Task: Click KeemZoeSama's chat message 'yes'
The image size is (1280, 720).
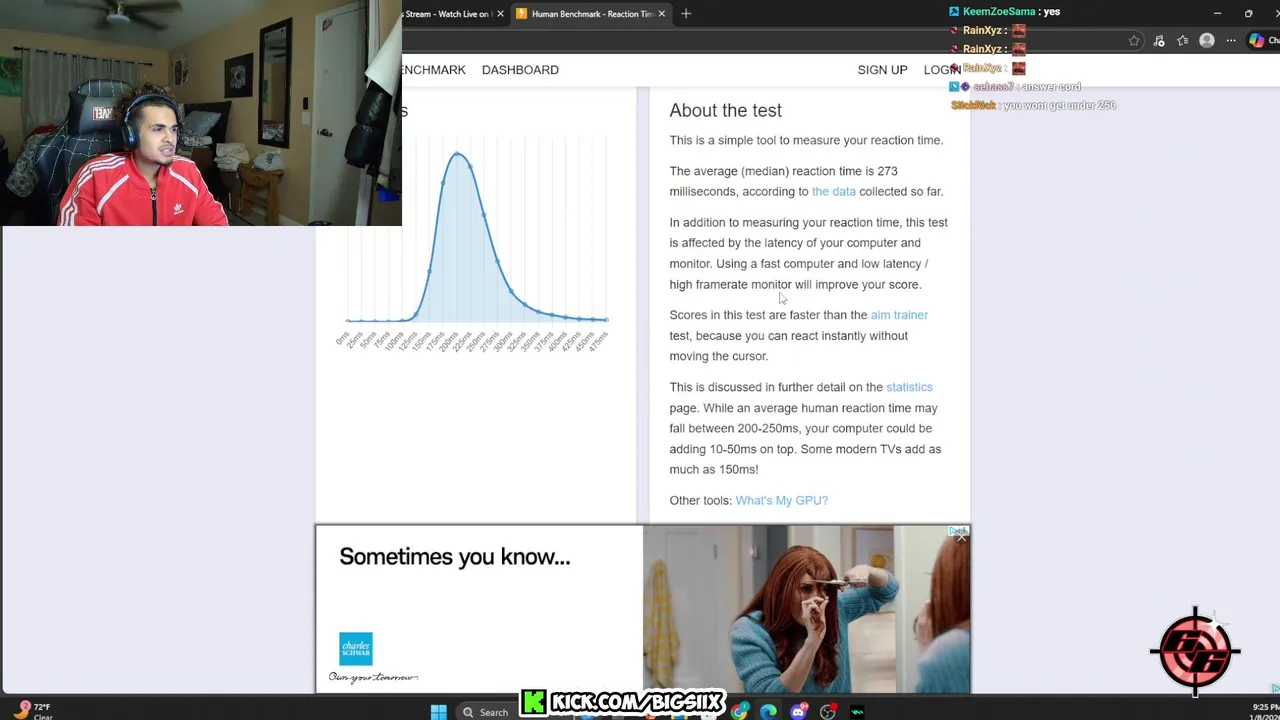Action: pyautogui.click(x=1005, y=12)
